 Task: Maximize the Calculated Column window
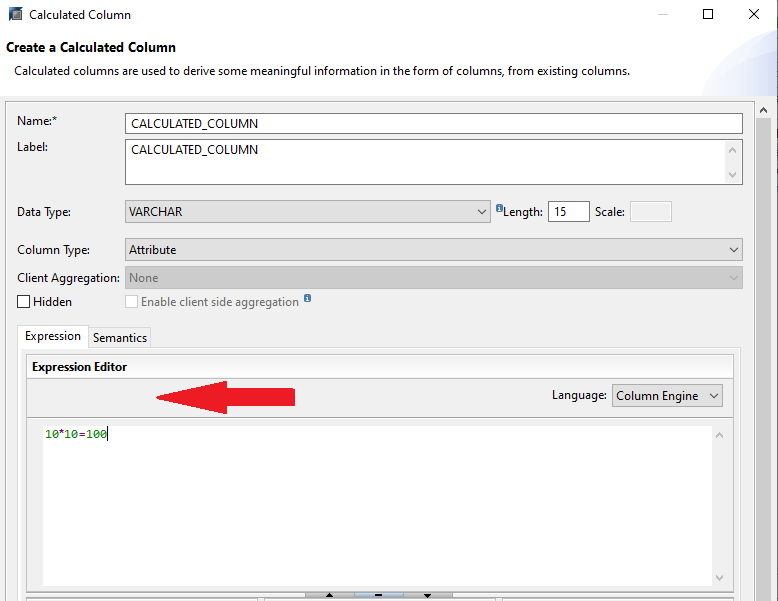(708, 14)
